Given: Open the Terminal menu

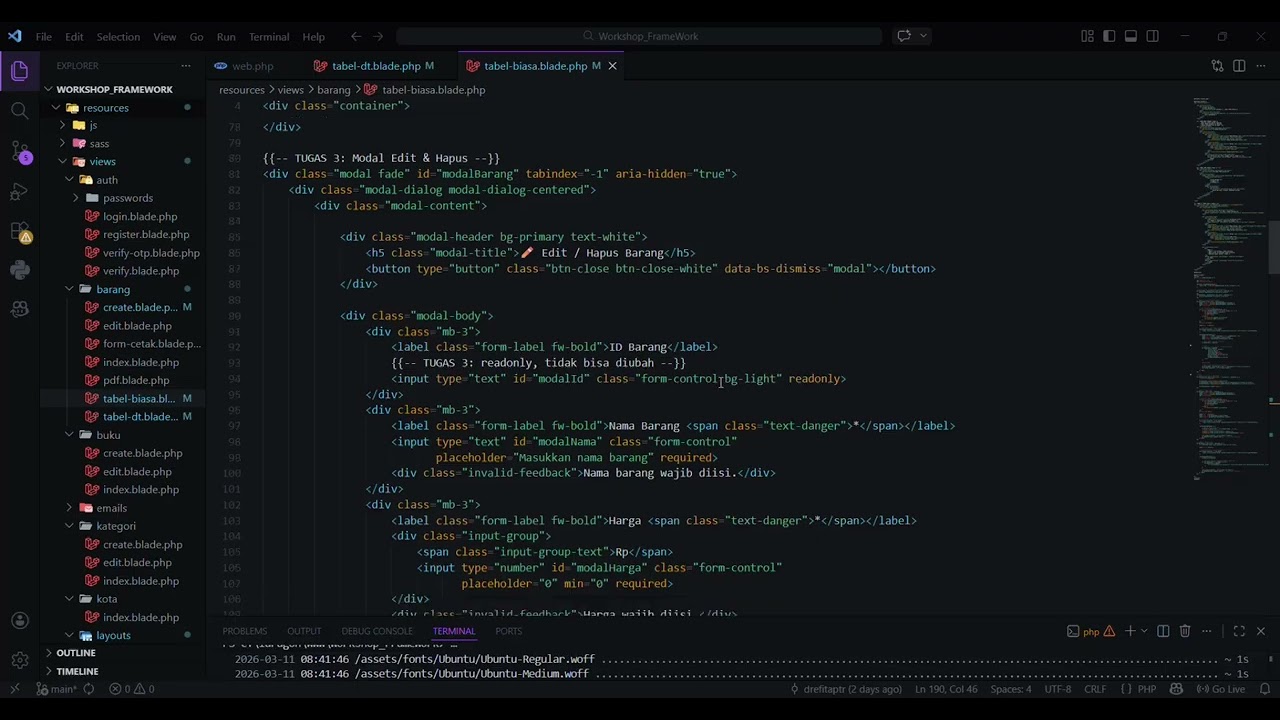Looking at the screenshot, I should 269,37.
